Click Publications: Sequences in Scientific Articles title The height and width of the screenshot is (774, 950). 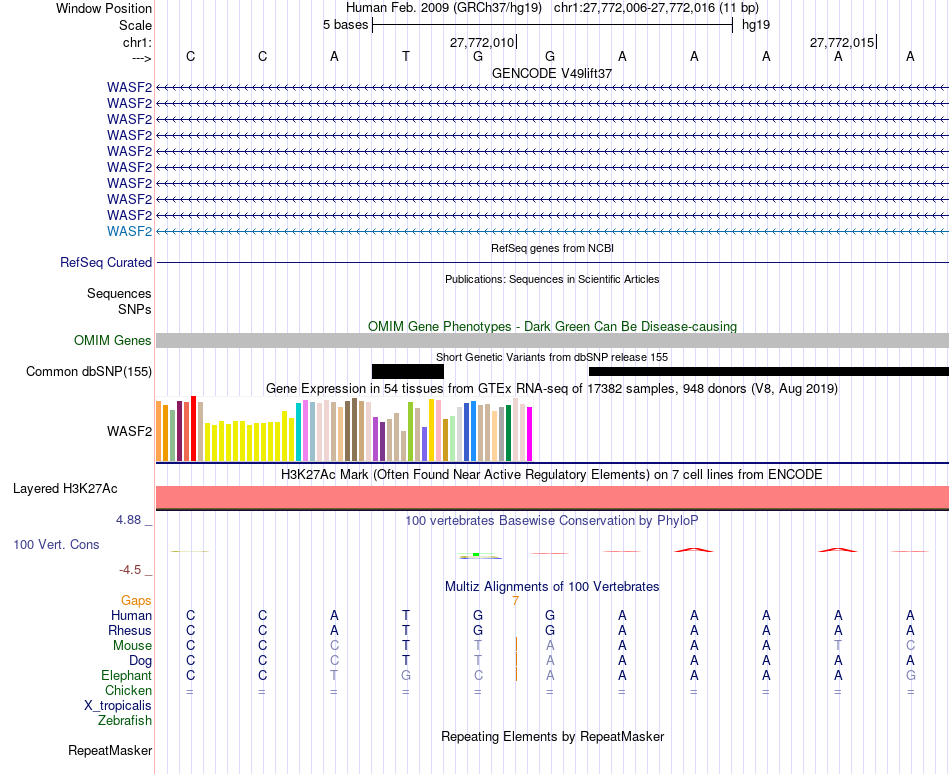pos(552,279)
